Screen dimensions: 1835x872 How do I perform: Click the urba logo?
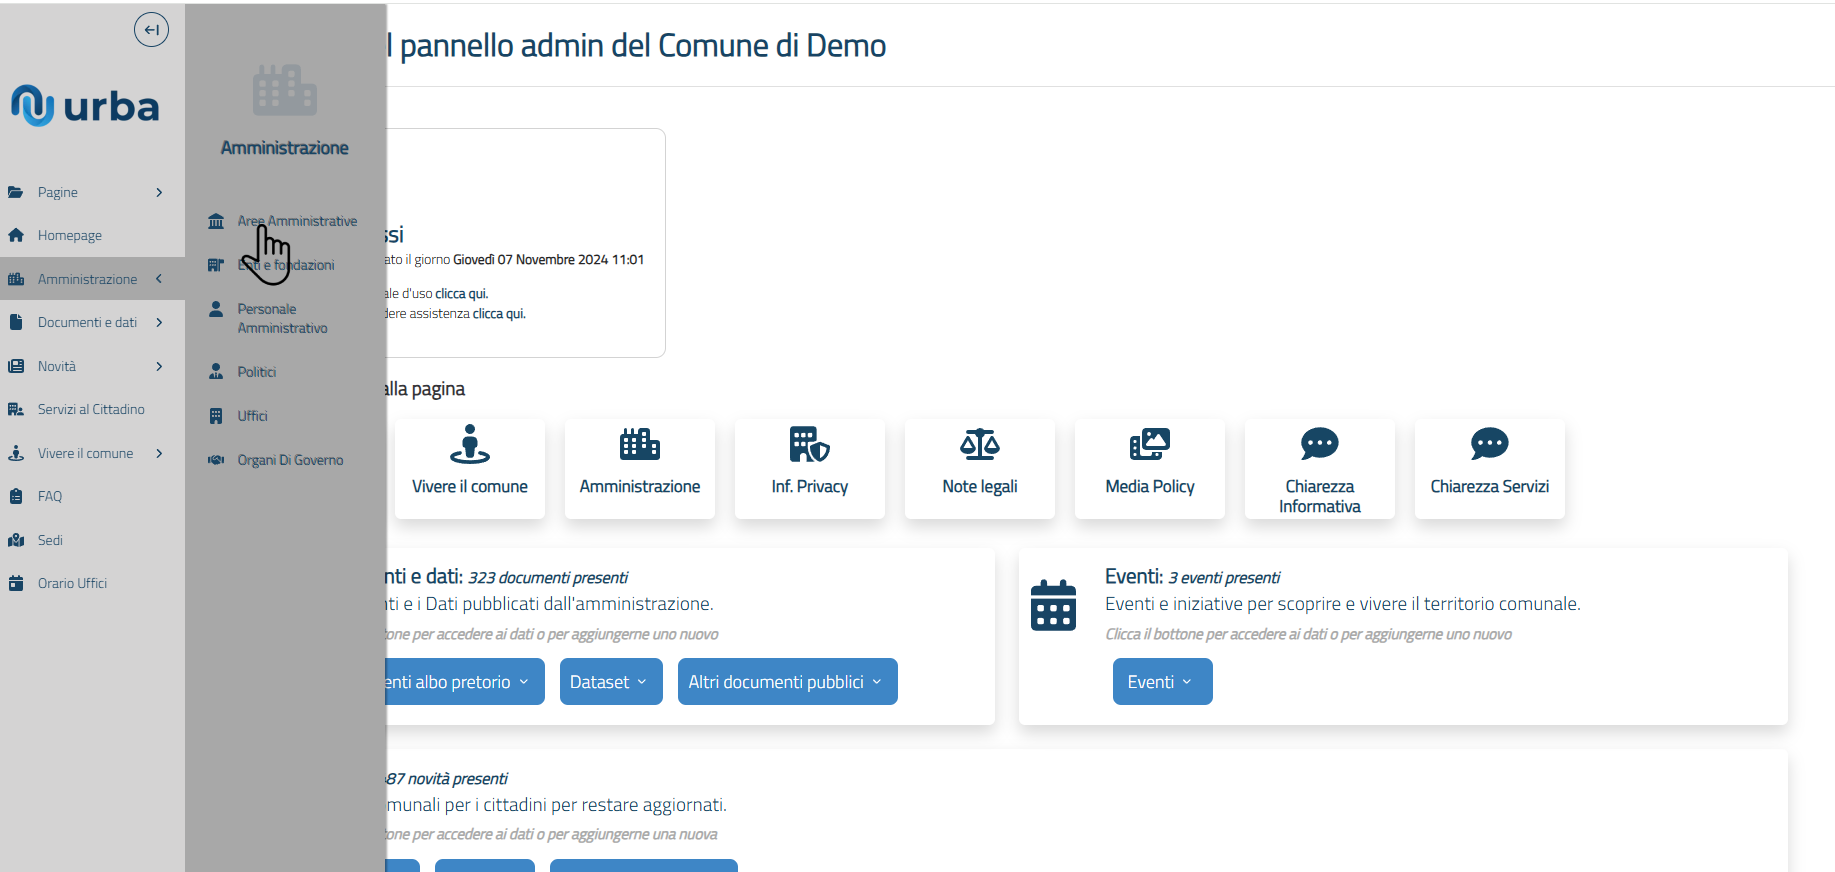[x=86, y=106]
